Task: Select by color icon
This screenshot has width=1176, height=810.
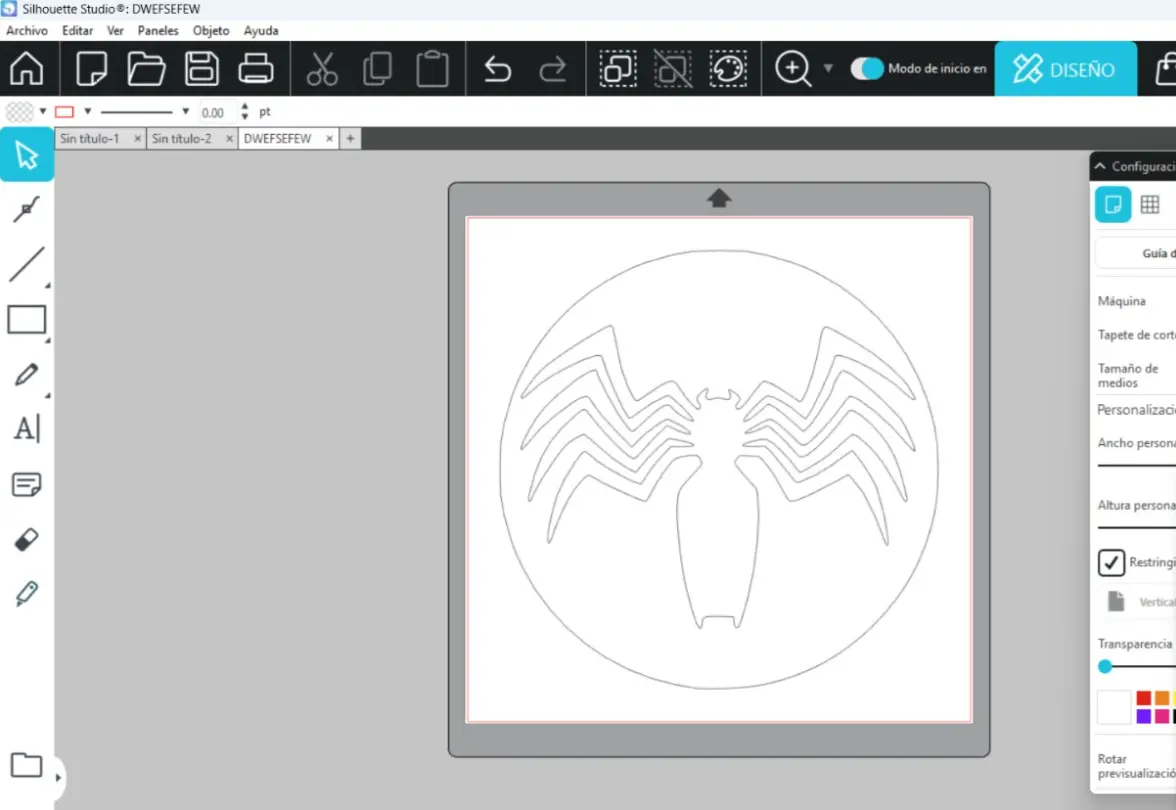Action: pos(728,68)
